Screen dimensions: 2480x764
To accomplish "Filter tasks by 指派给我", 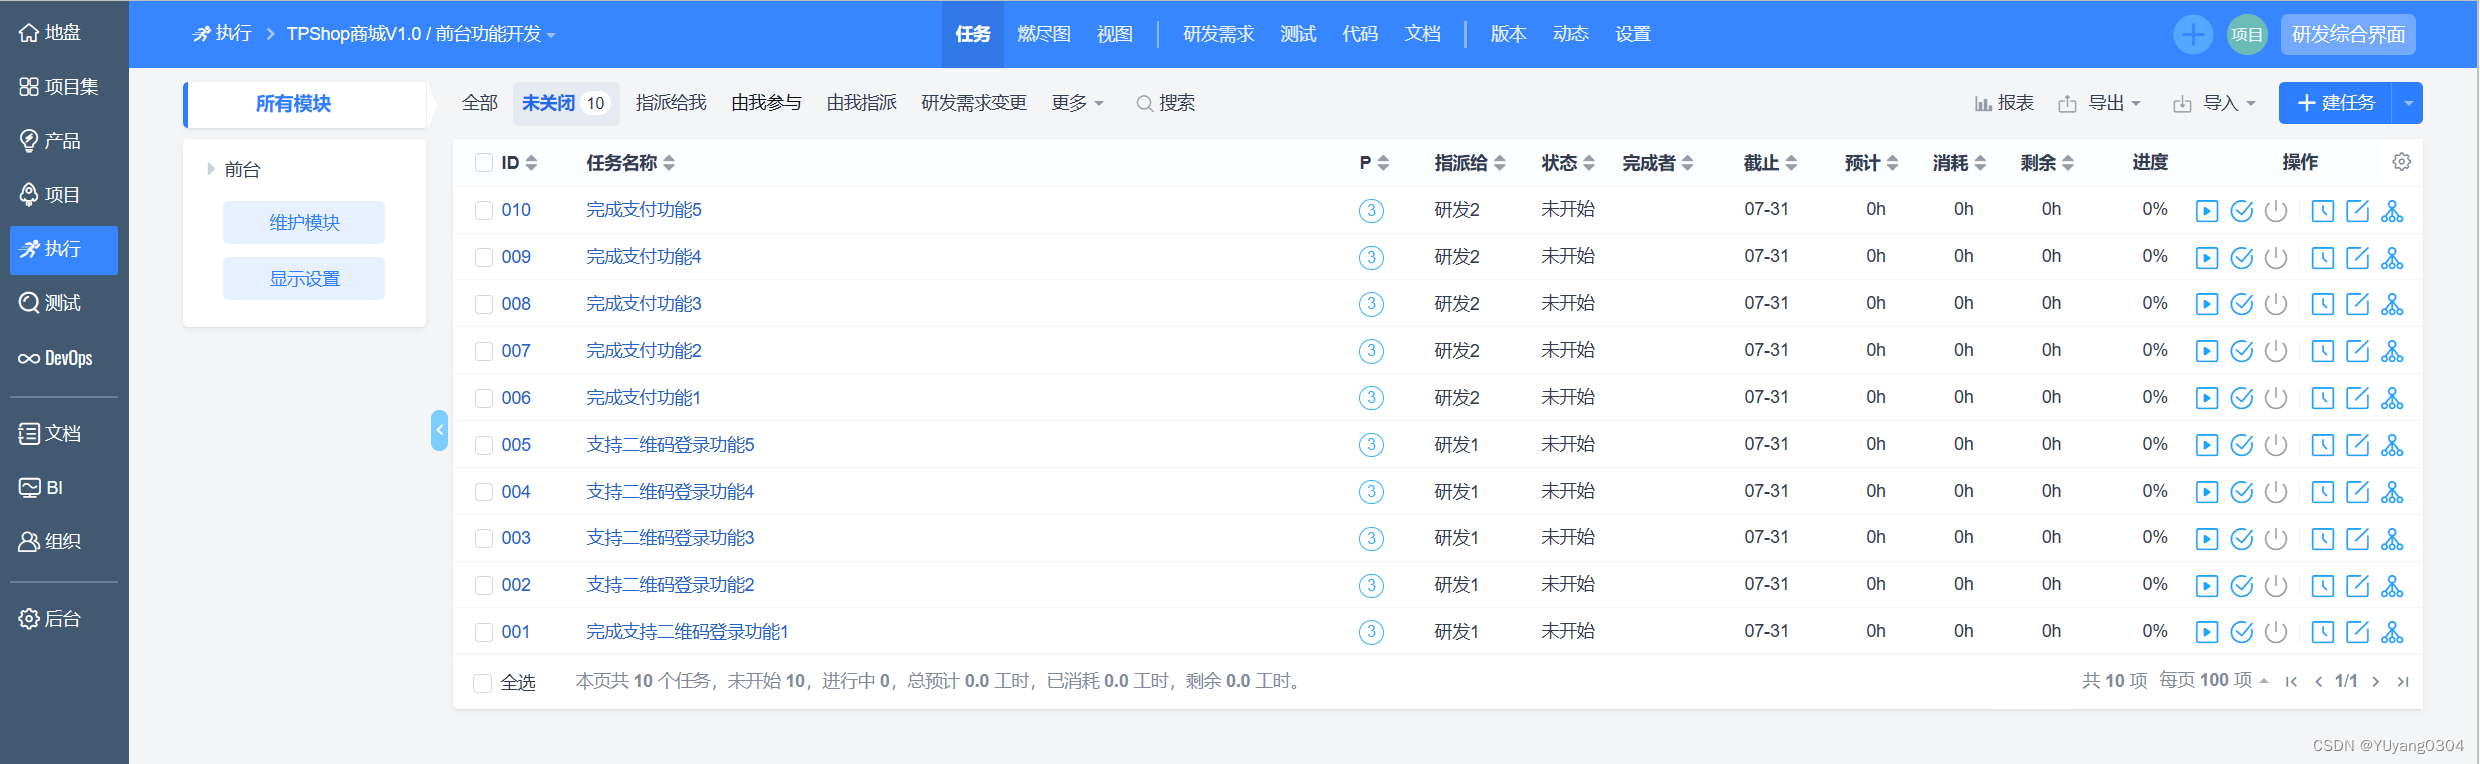I will [x=671, y=103].
